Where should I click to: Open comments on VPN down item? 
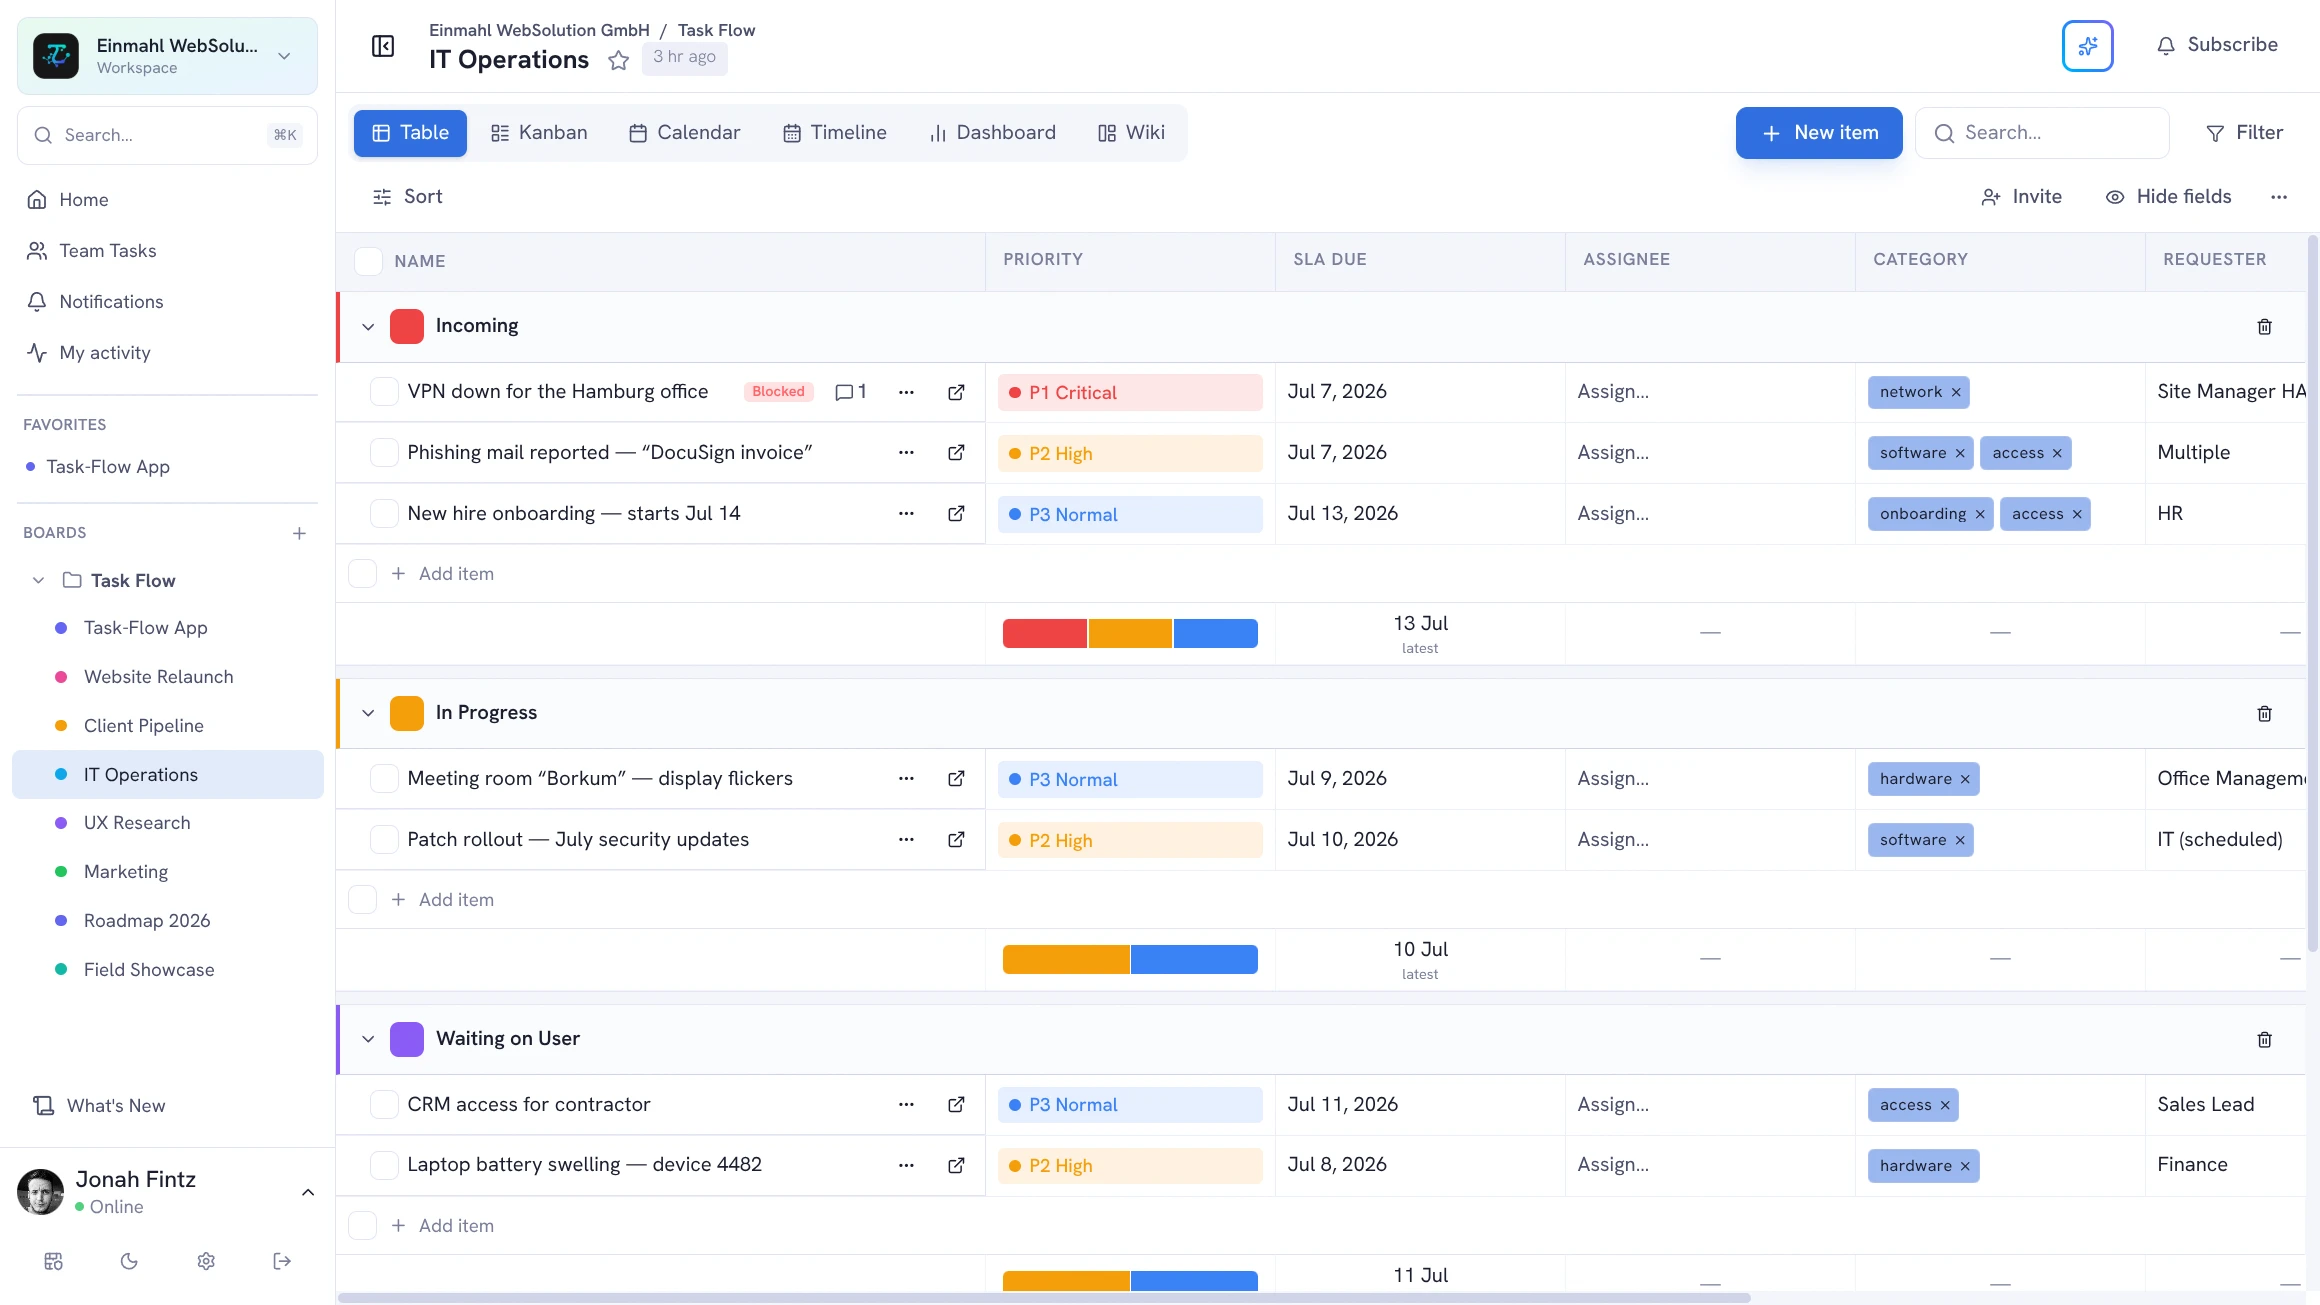coord(851,392)
